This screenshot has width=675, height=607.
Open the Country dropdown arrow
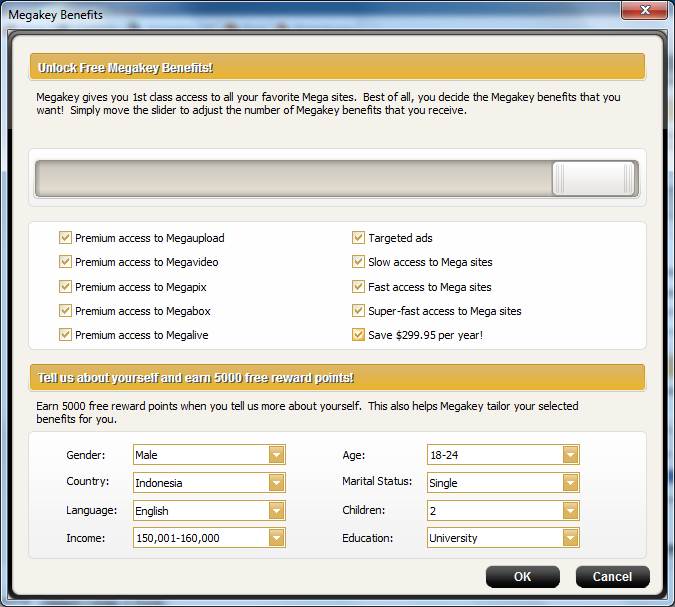pyautogui.click(x=276, y=483)
